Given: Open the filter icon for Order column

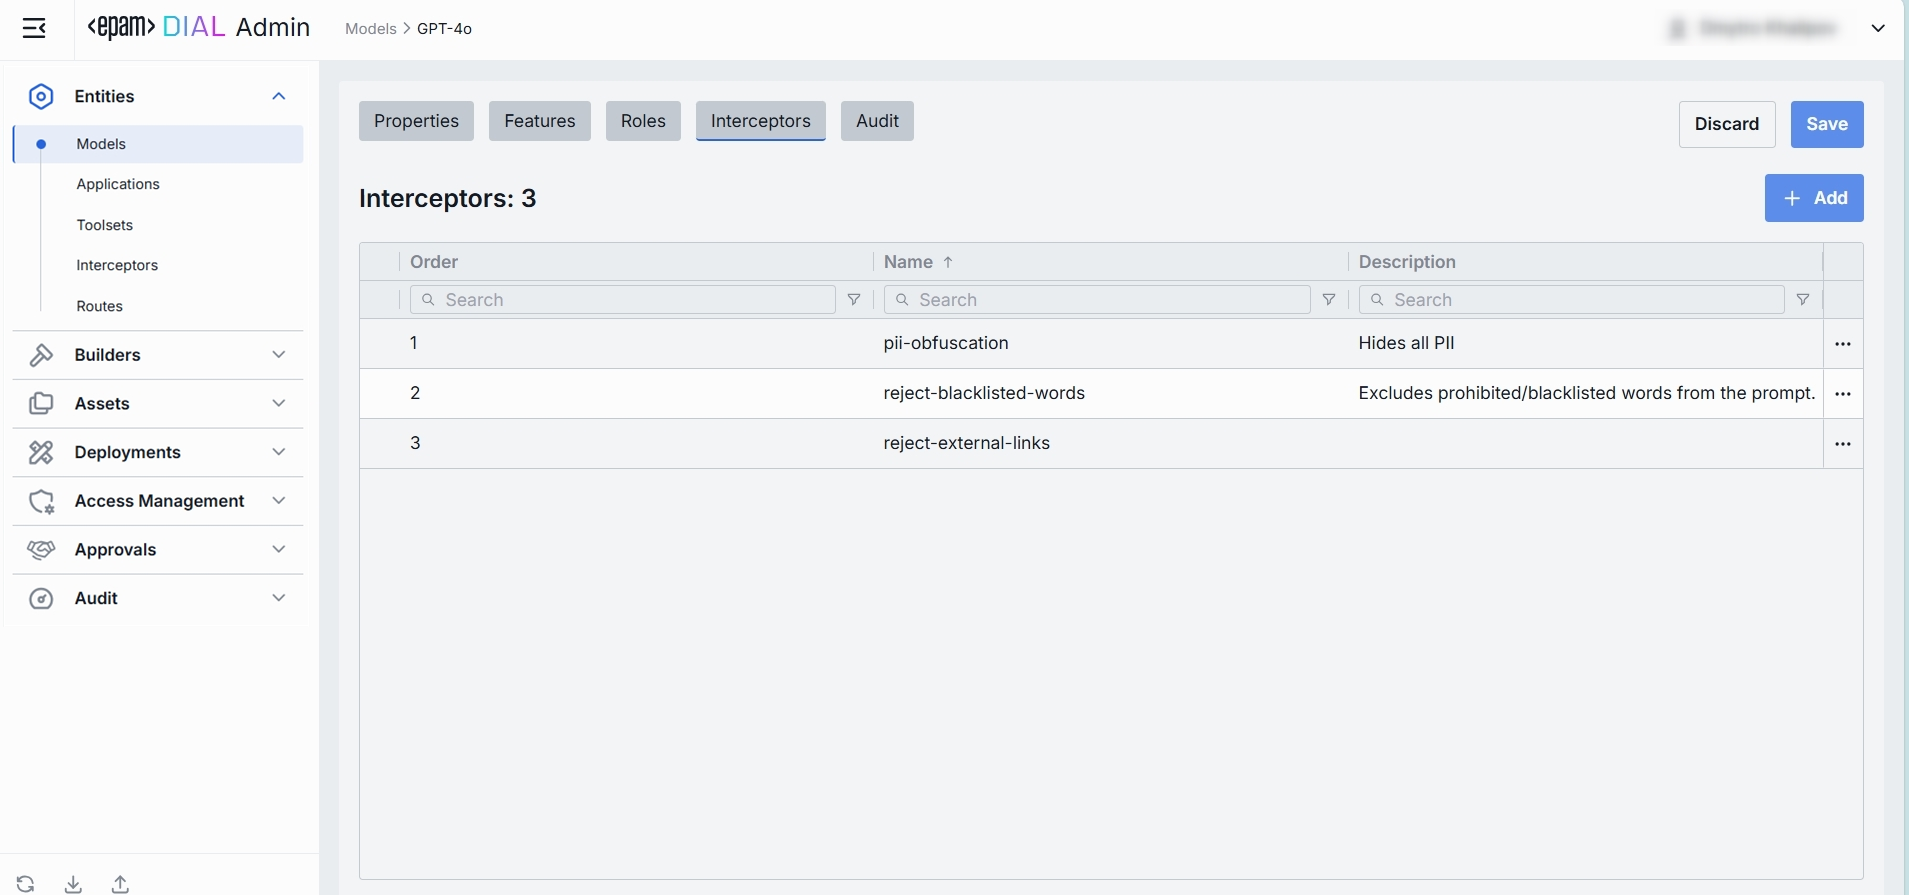Looking at the screenshot, I should coord(854,300).
